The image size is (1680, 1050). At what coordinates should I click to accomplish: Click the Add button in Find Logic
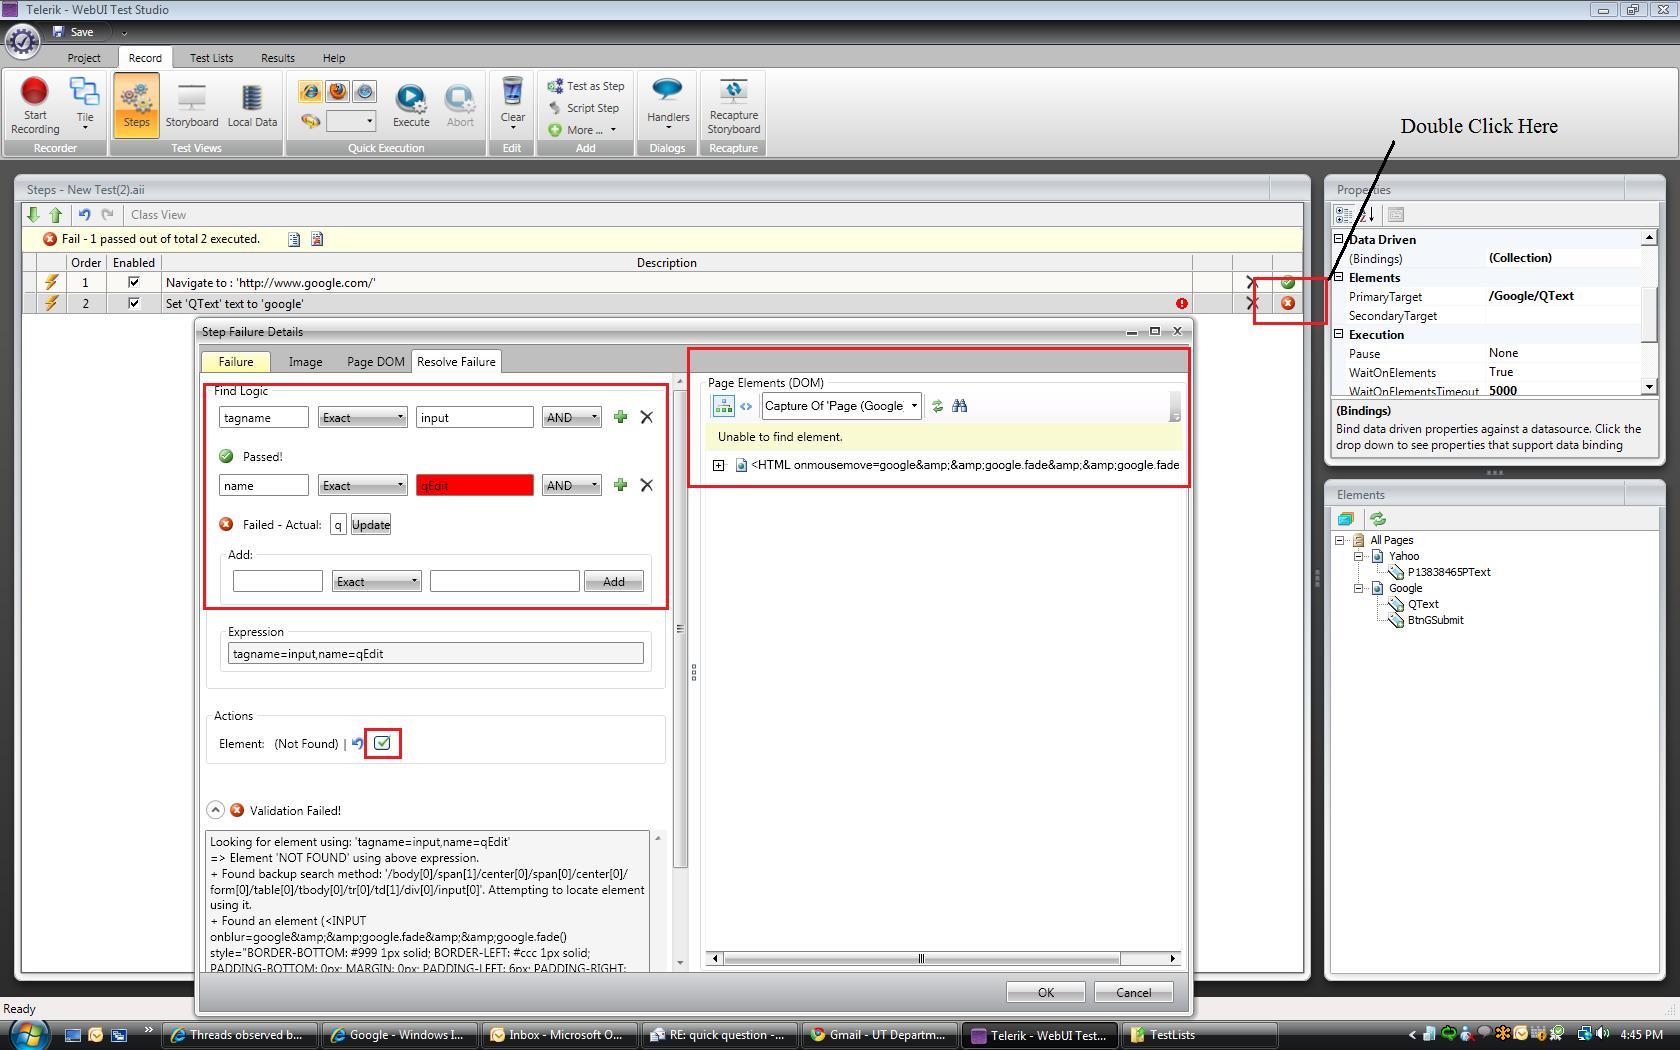click(614, 581)
